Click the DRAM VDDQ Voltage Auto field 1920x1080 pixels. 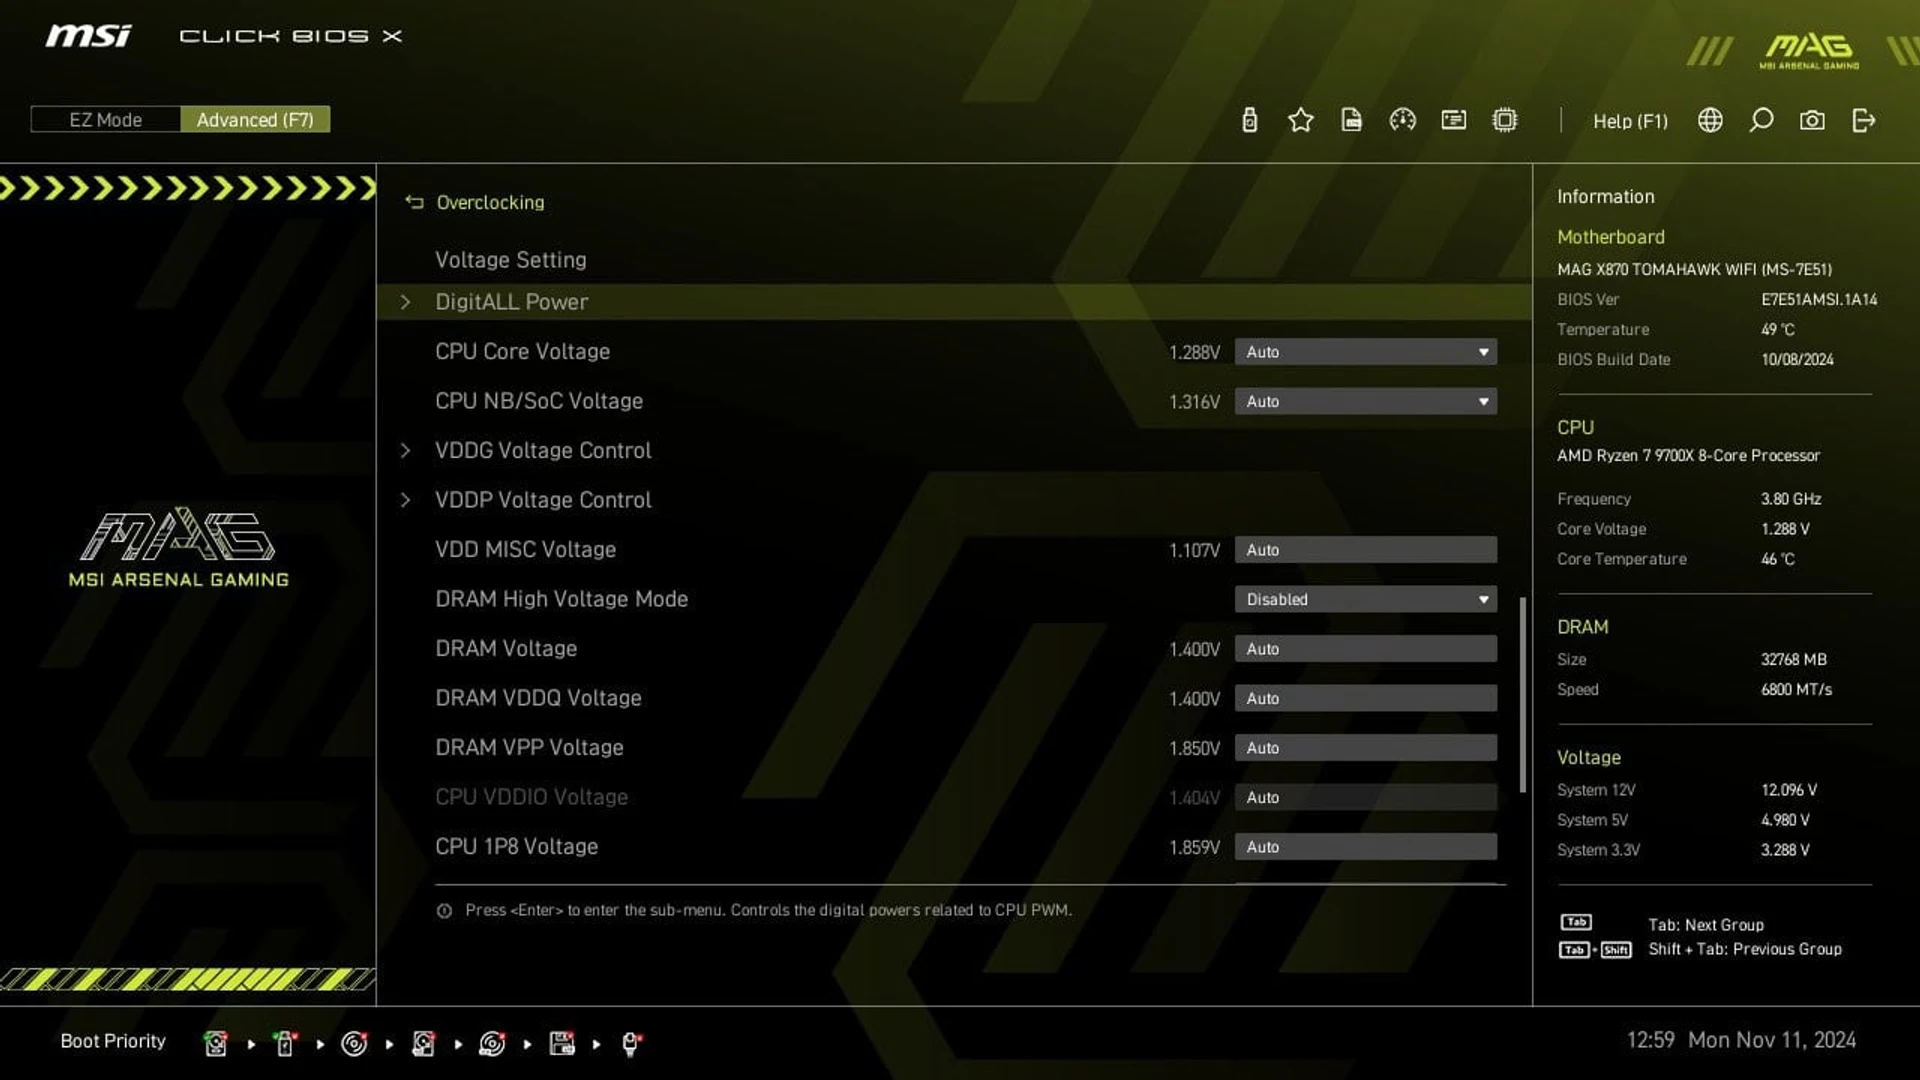(x=1365, y=698)
